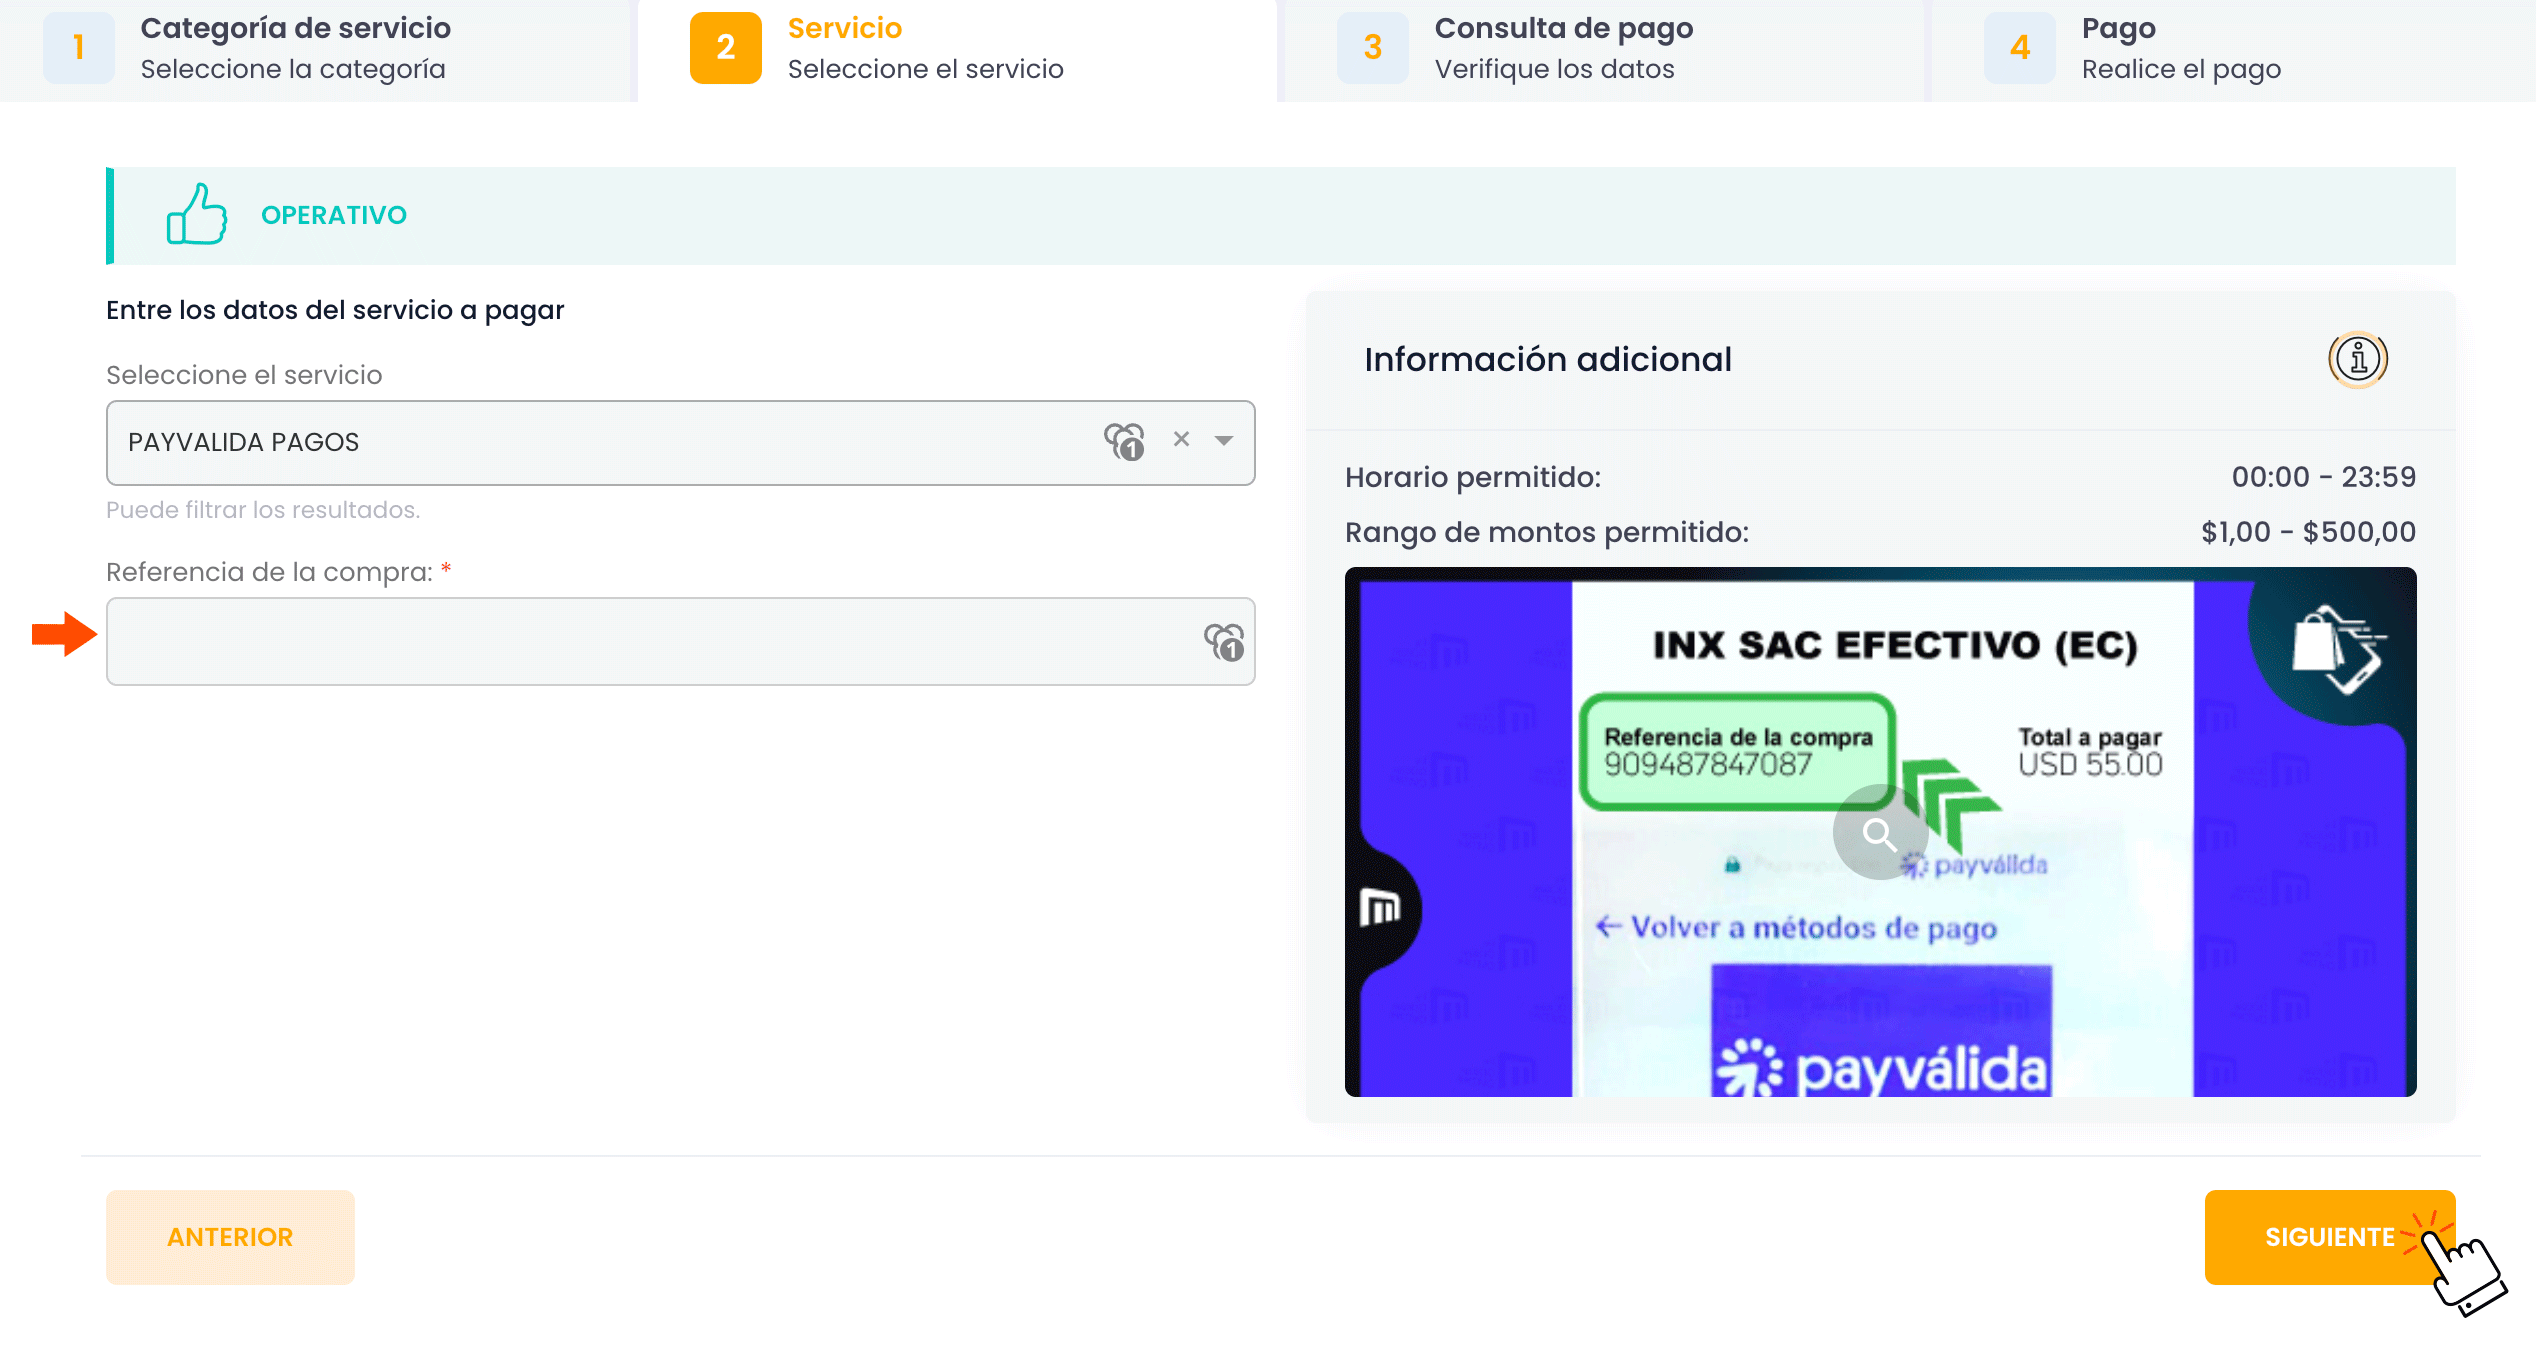The width and height of the screenshot is (2536, 1348).
Task: Select step 2 Servicio tab
Action: (x=957, y=50)
